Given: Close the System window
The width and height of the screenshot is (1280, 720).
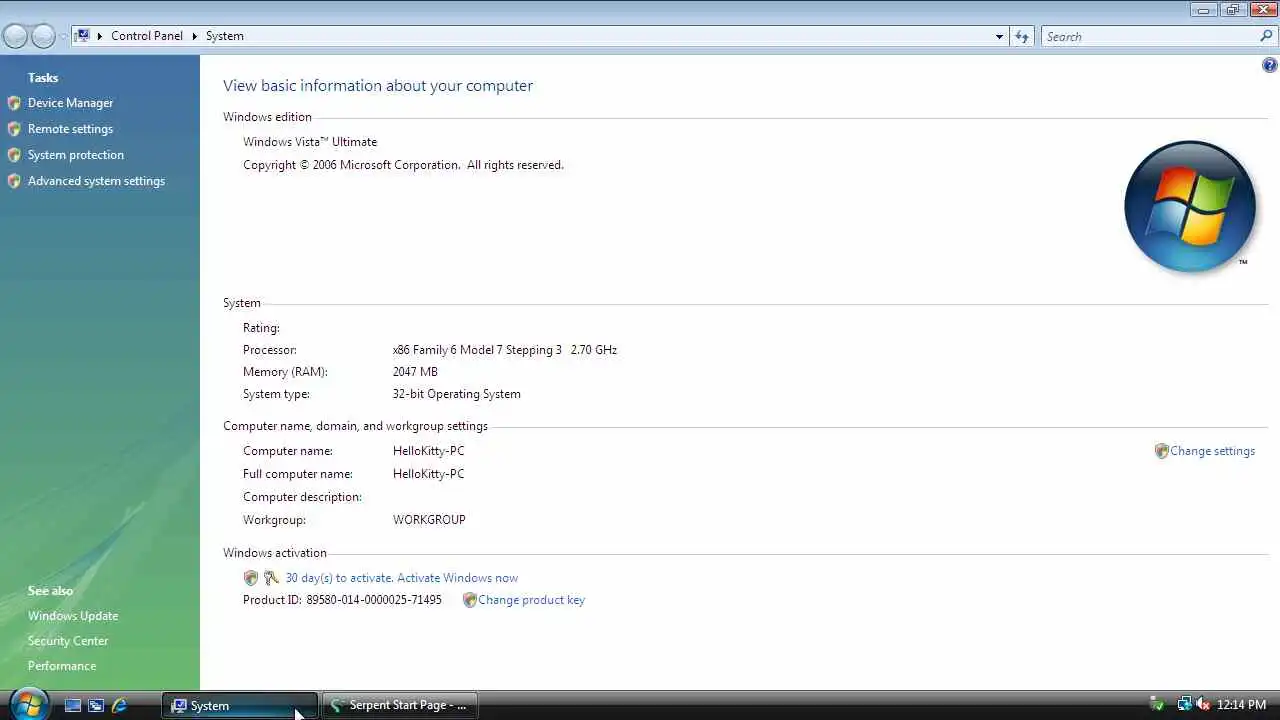Looking at the screenshot, I should pyautogui.click(x=1262, y=9).
